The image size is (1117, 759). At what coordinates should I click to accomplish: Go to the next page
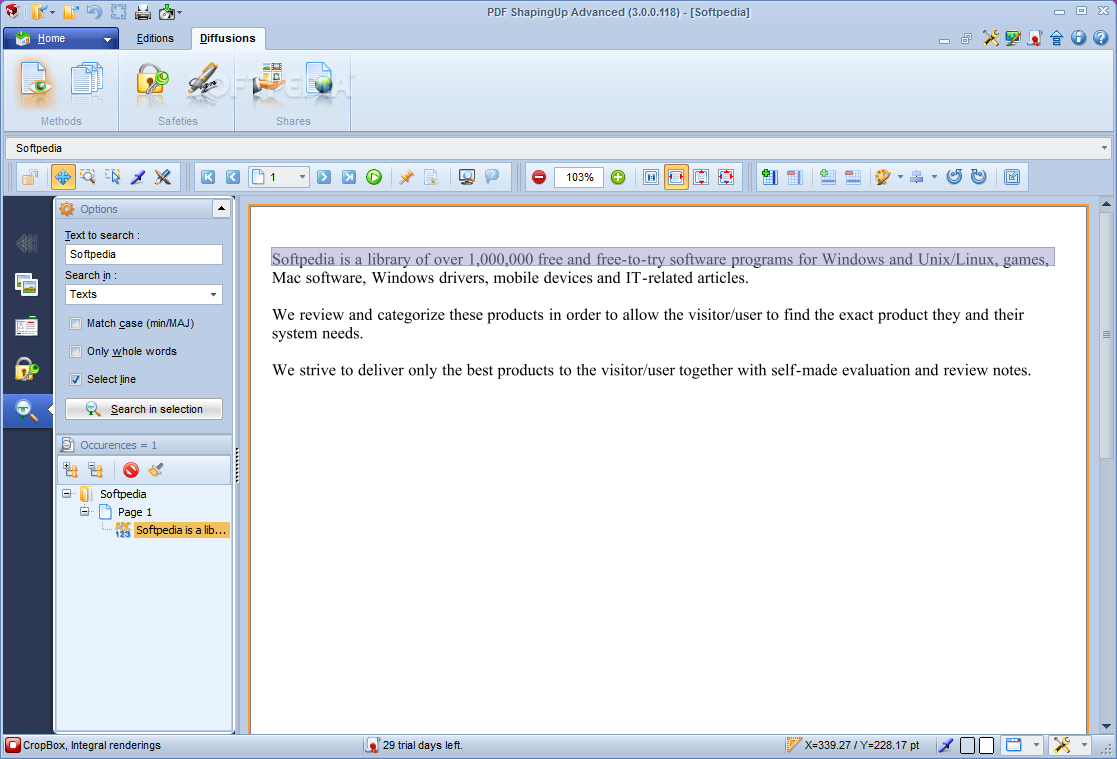[x=324, y=177]
